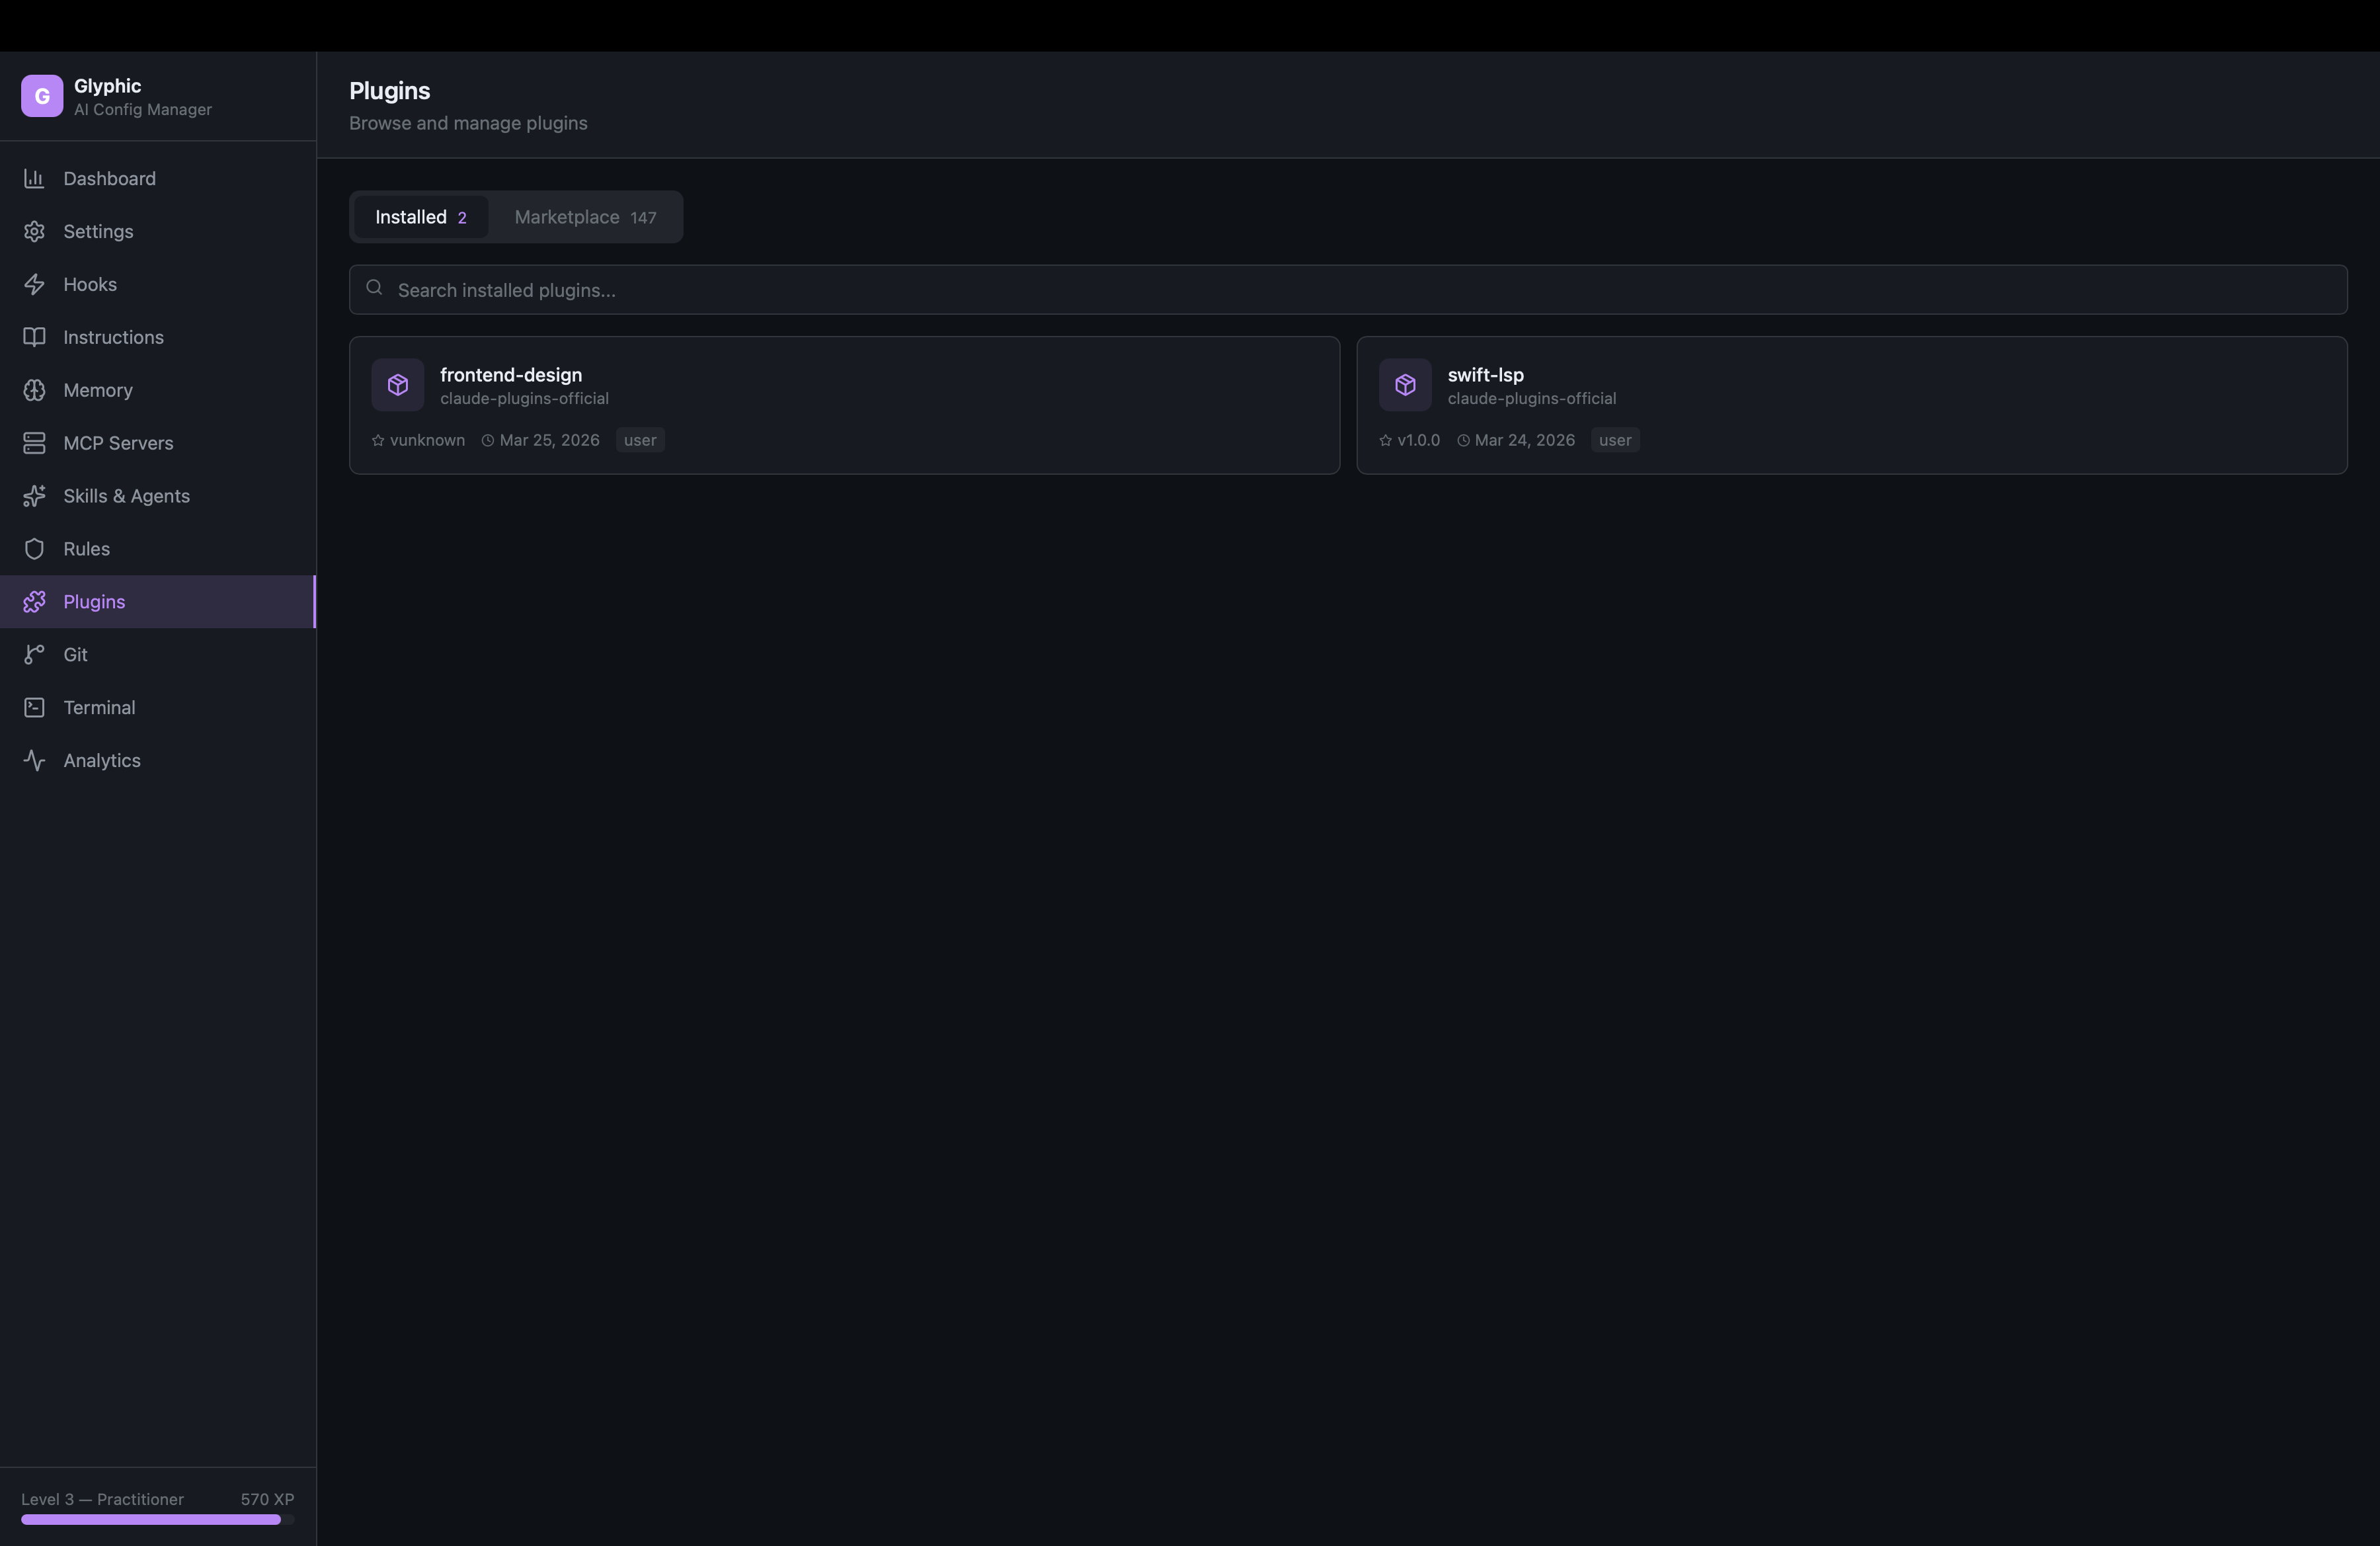This screenshot has height=1546, width=2380.
Task: Focus the Search installed plugins field
Action: pos(1347,290)
